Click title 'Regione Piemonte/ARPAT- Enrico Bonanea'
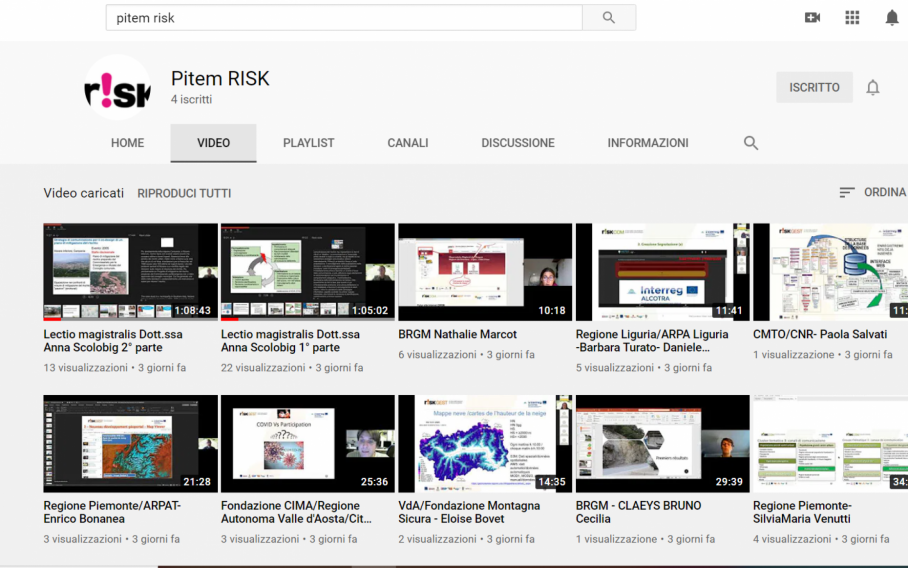 tap(112, 512)
